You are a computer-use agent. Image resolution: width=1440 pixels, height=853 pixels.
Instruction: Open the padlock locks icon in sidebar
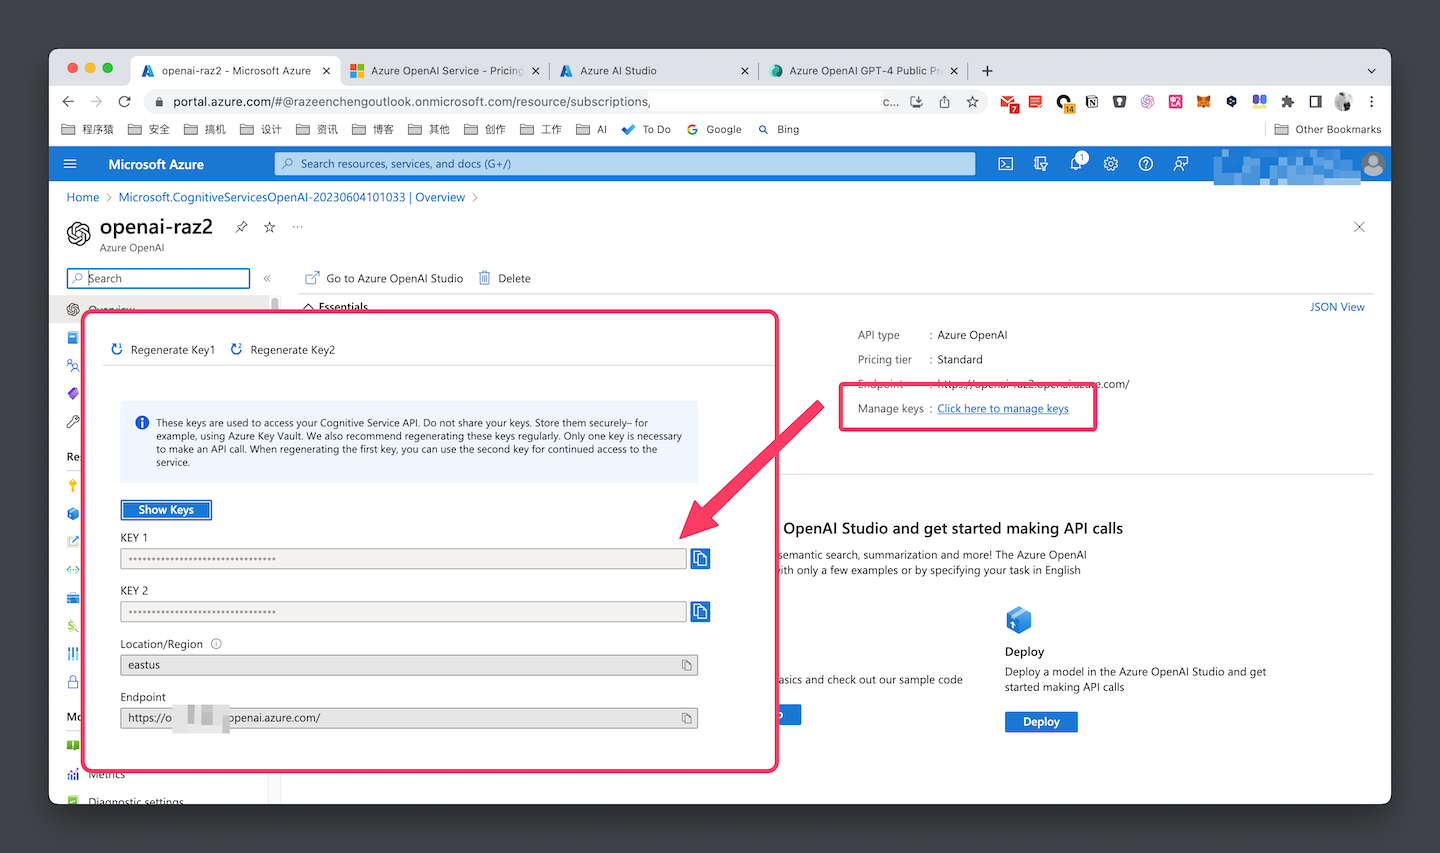72,681
